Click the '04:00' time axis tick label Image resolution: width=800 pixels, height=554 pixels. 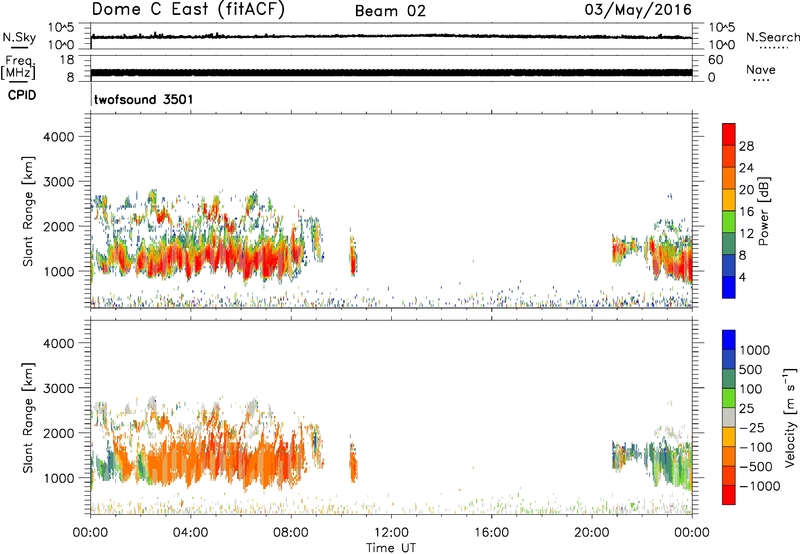[190, 533]
